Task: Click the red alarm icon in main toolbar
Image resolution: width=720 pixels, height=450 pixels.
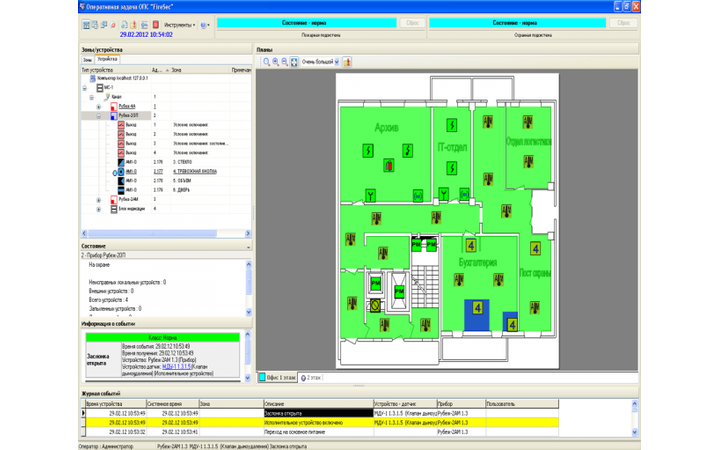Action: (x=155, y=24)
